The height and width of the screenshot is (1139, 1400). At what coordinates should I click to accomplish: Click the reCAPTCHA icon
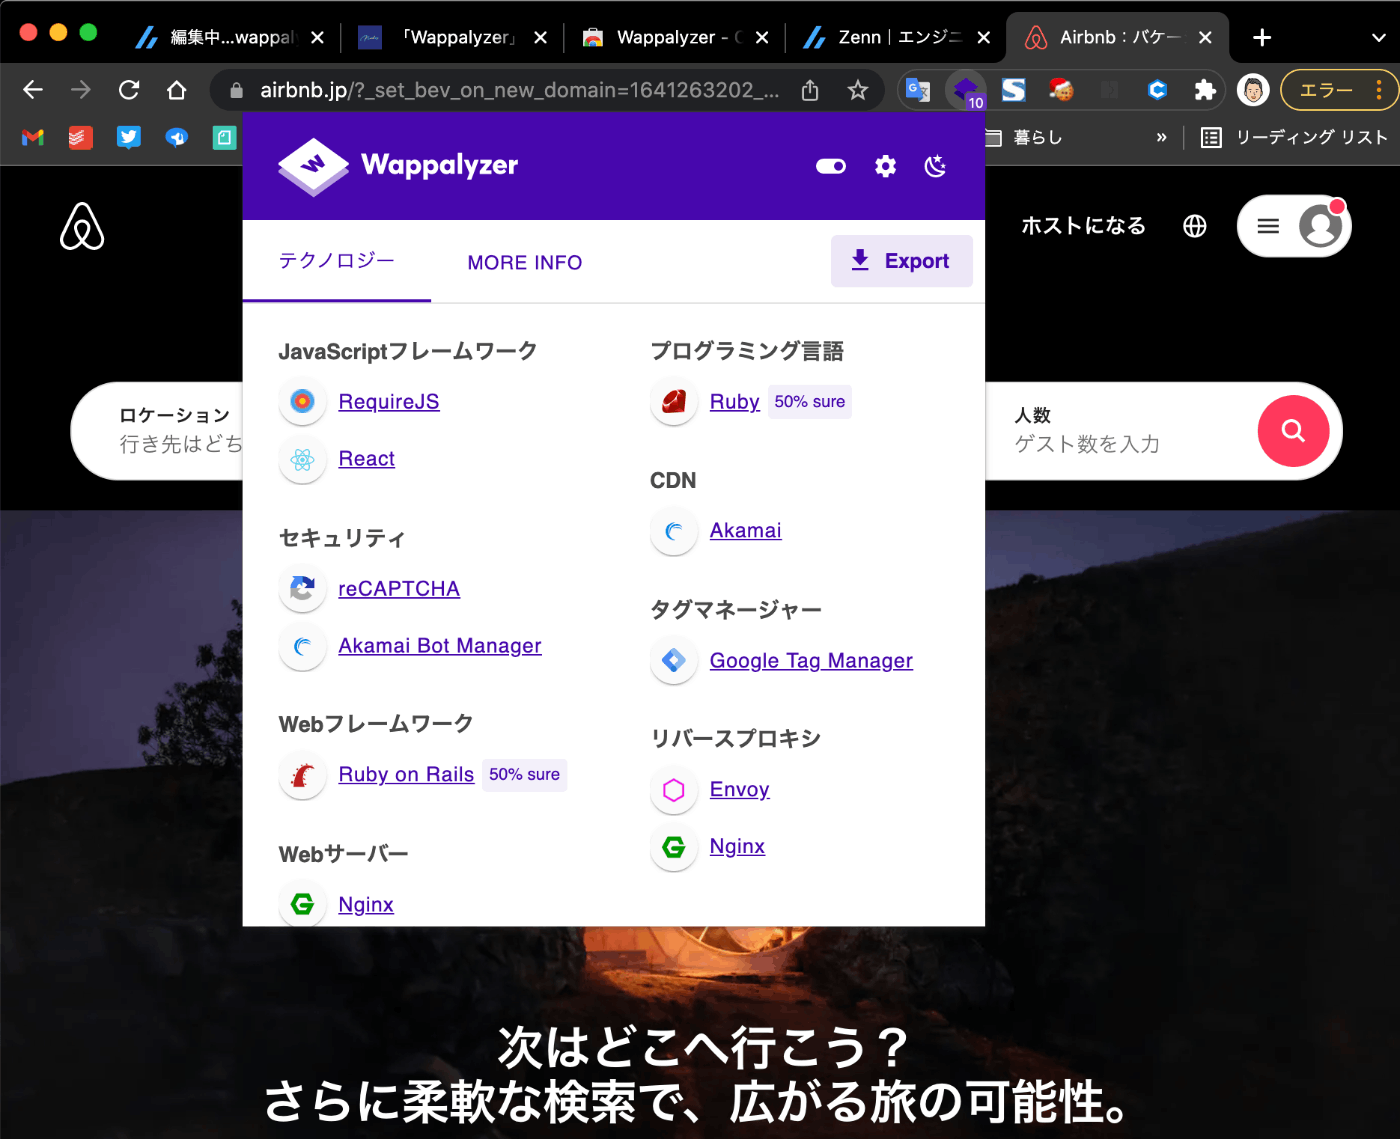pos(302,589)
